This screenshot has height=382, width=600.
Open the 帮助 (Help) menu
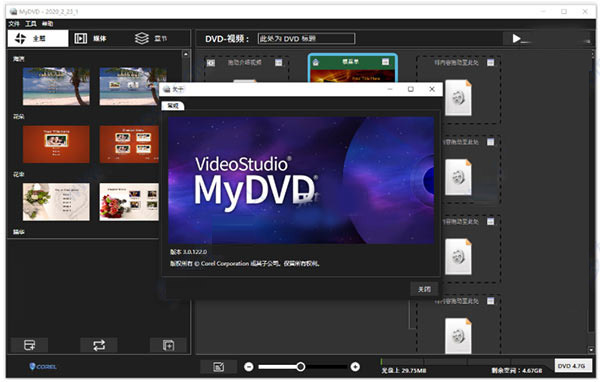coord(47,24)
